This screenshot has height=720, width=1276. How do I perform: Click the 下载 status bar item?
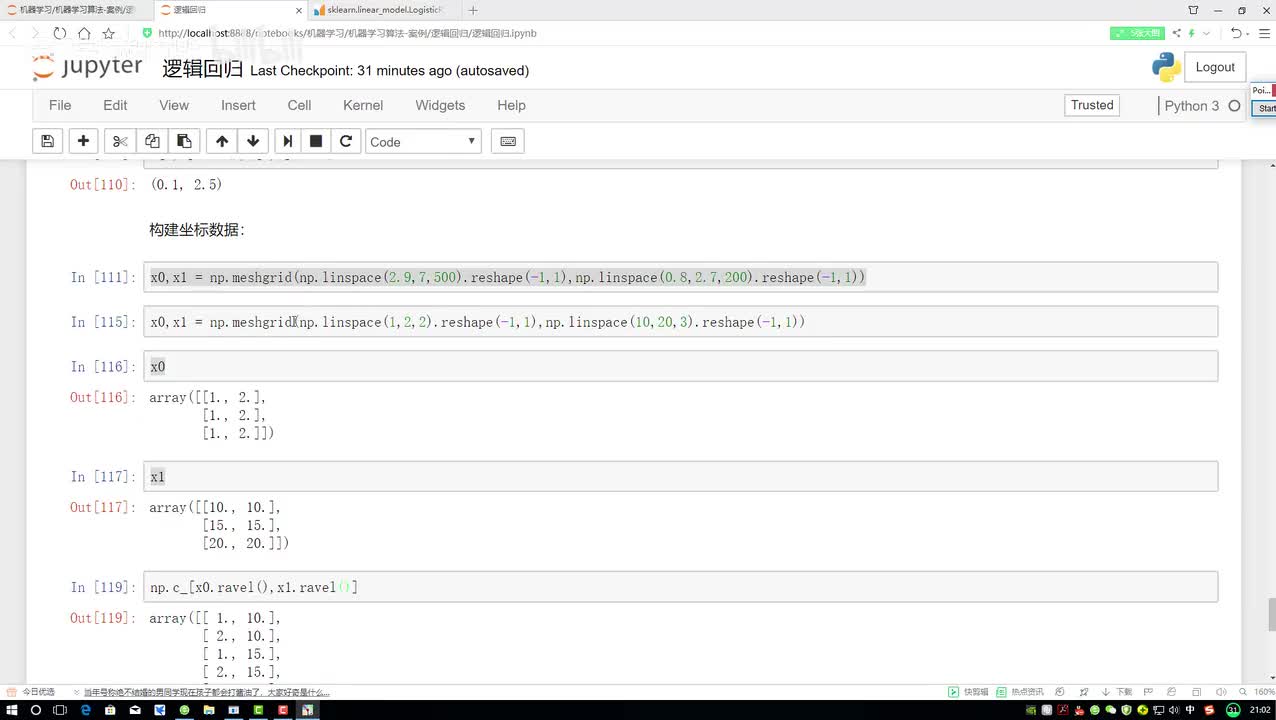[1118, 692]
